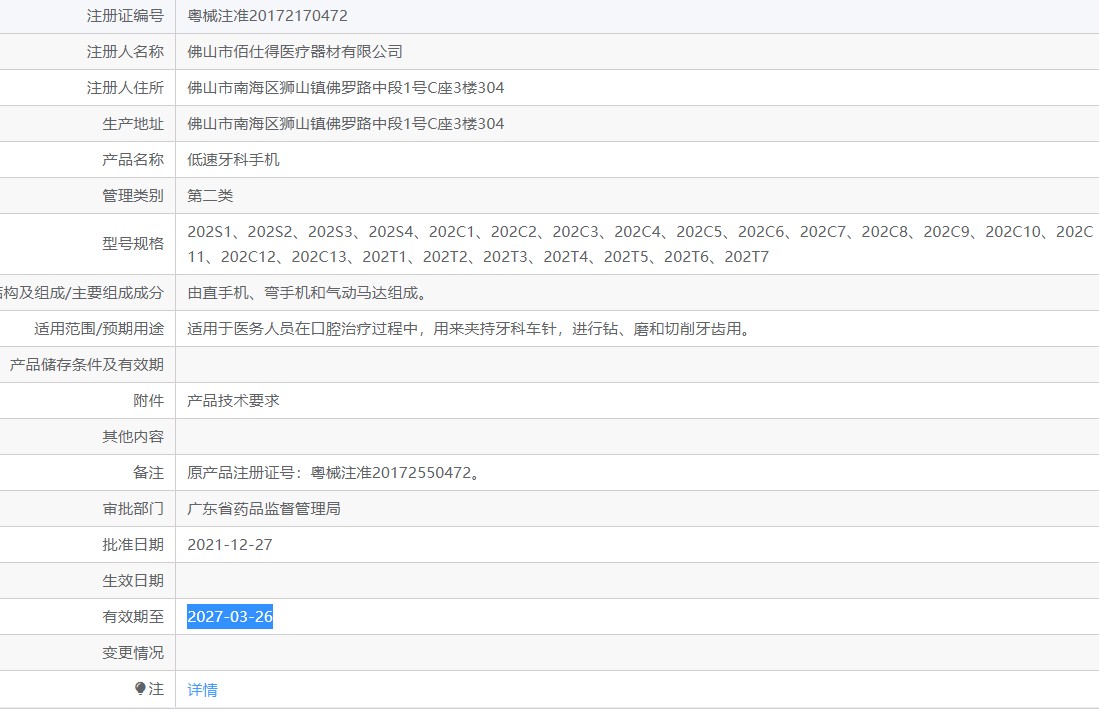Click approval department 广东省药品监督管理局
This screenshot has height=718, width=1099.
264,508
